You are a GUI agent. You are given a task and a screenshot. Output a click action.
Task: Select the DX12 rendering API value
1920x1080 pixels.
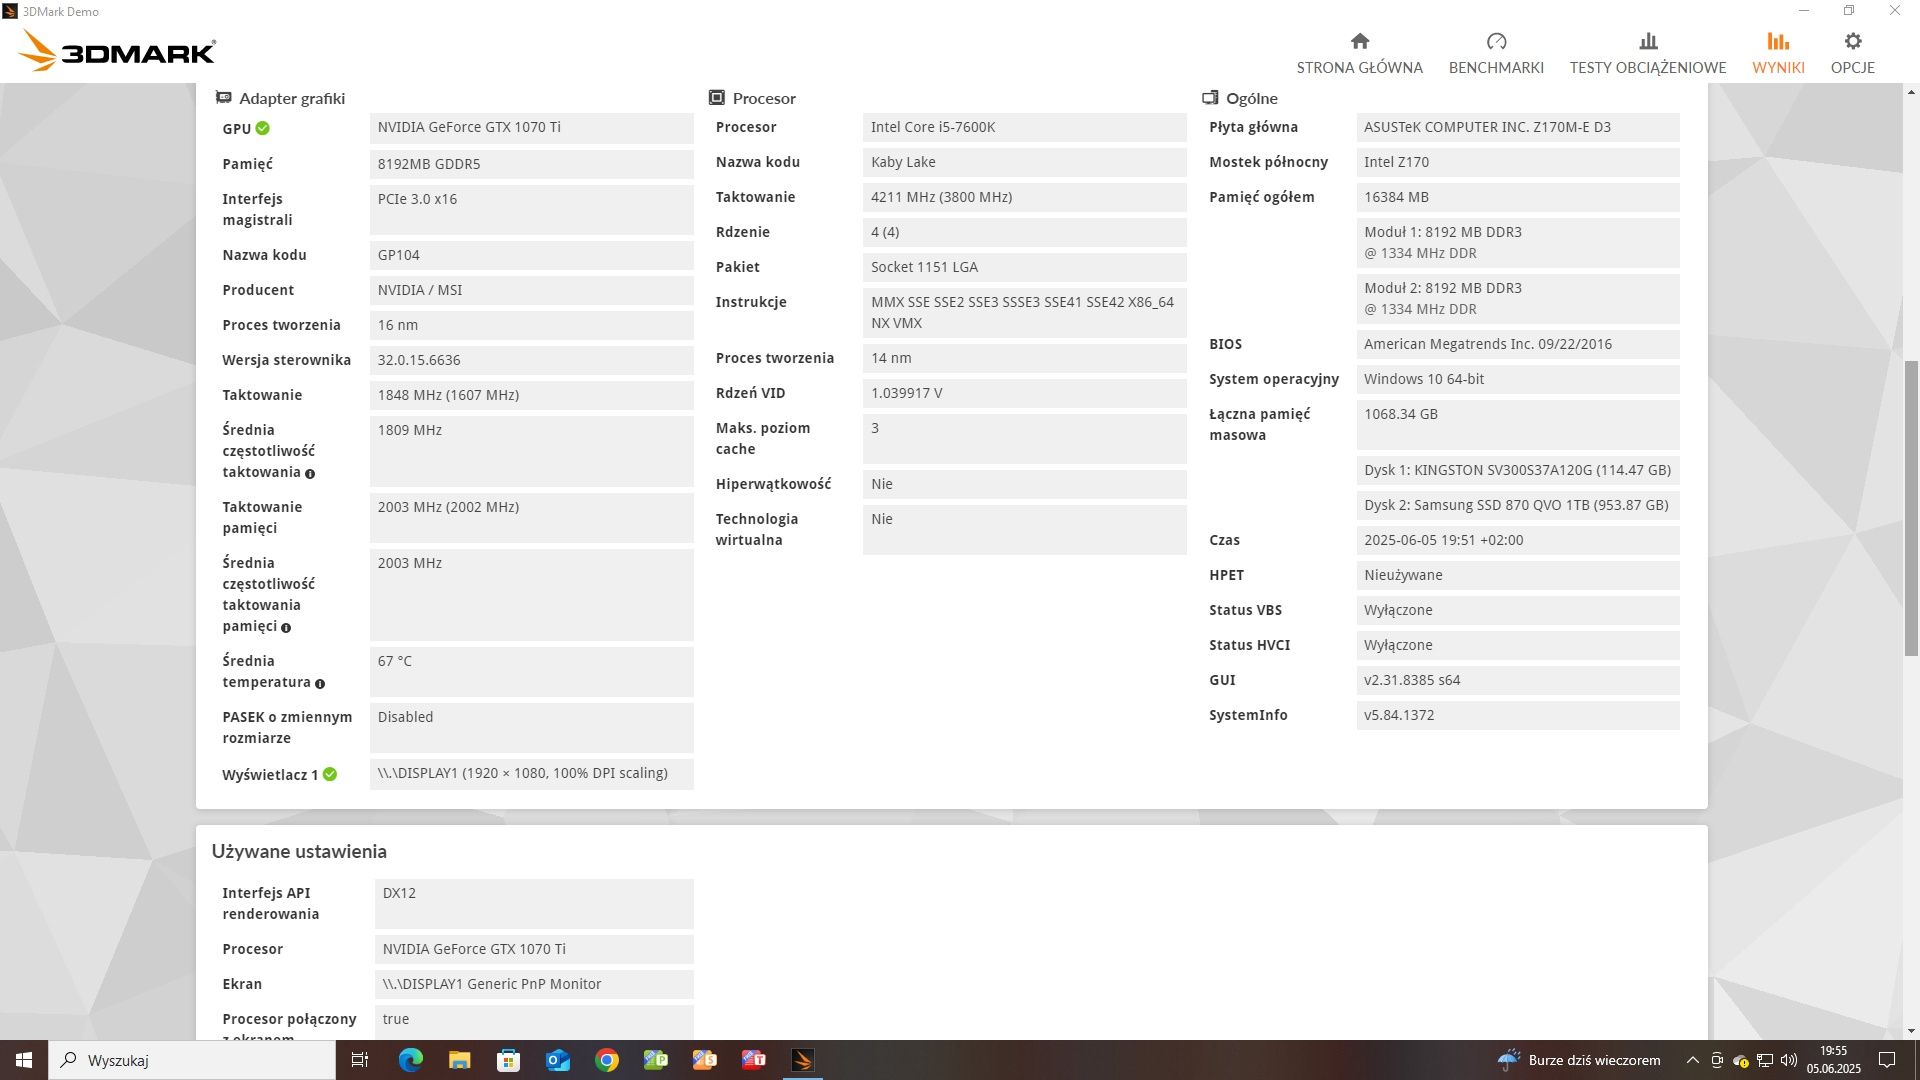pyautogui.click(x=534, y=904)
